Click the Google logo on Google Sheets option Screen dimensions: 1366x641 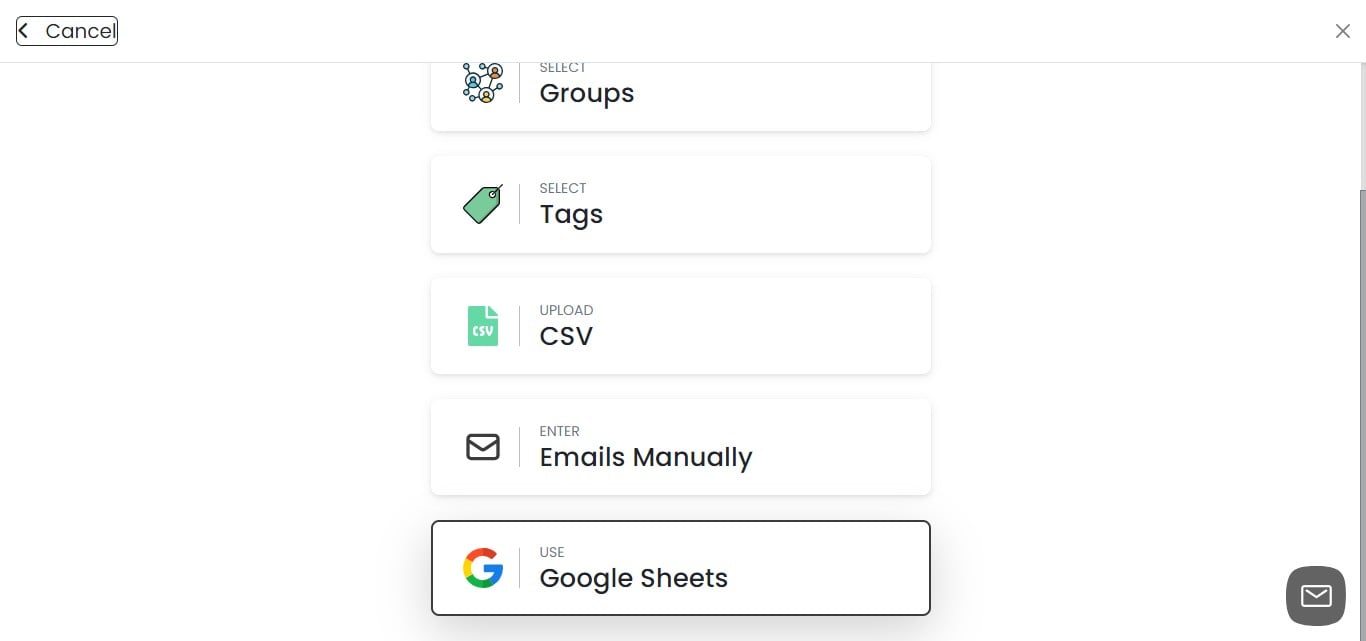482,568
